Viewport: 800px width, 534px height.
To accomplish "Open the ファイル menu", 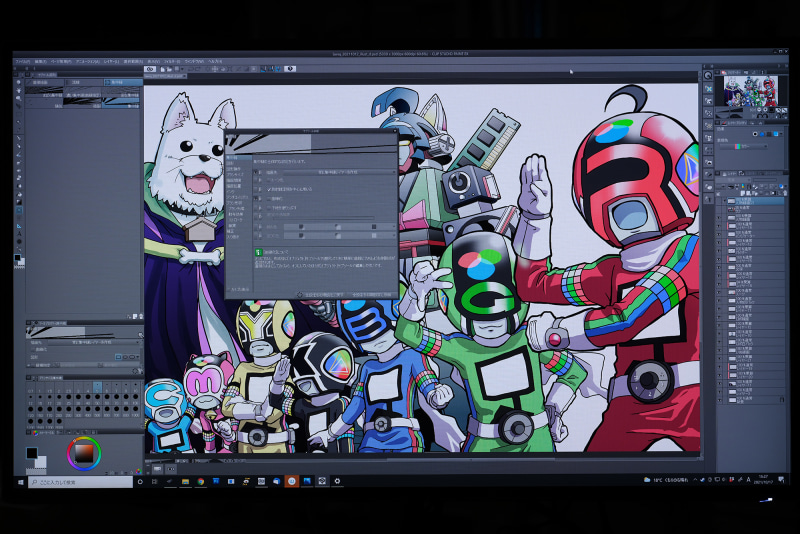I will coord(23,61).
